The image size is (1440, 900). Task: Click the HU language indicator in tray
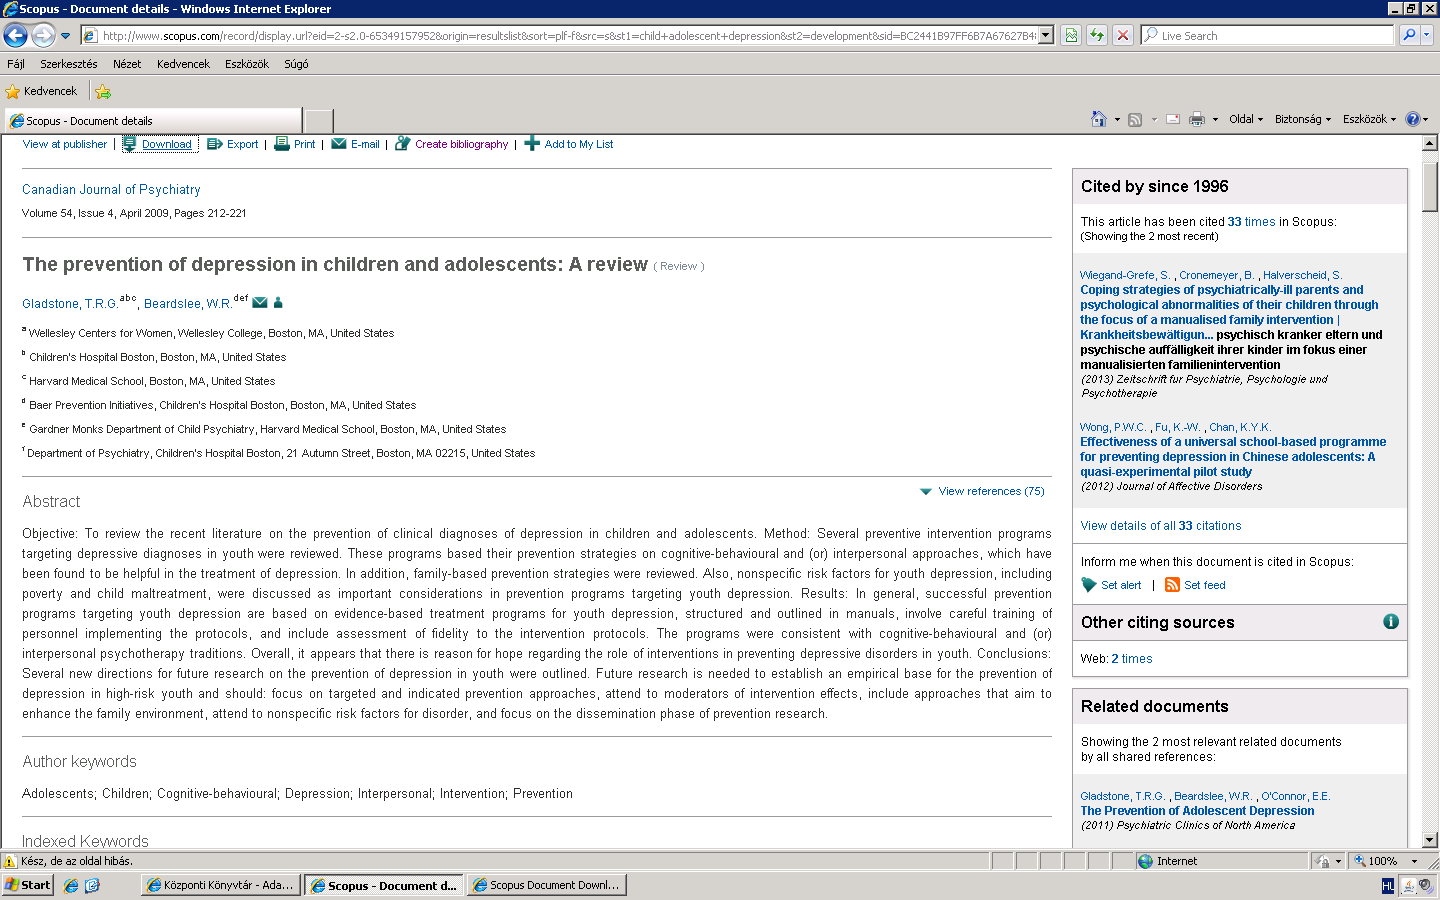1388,886
